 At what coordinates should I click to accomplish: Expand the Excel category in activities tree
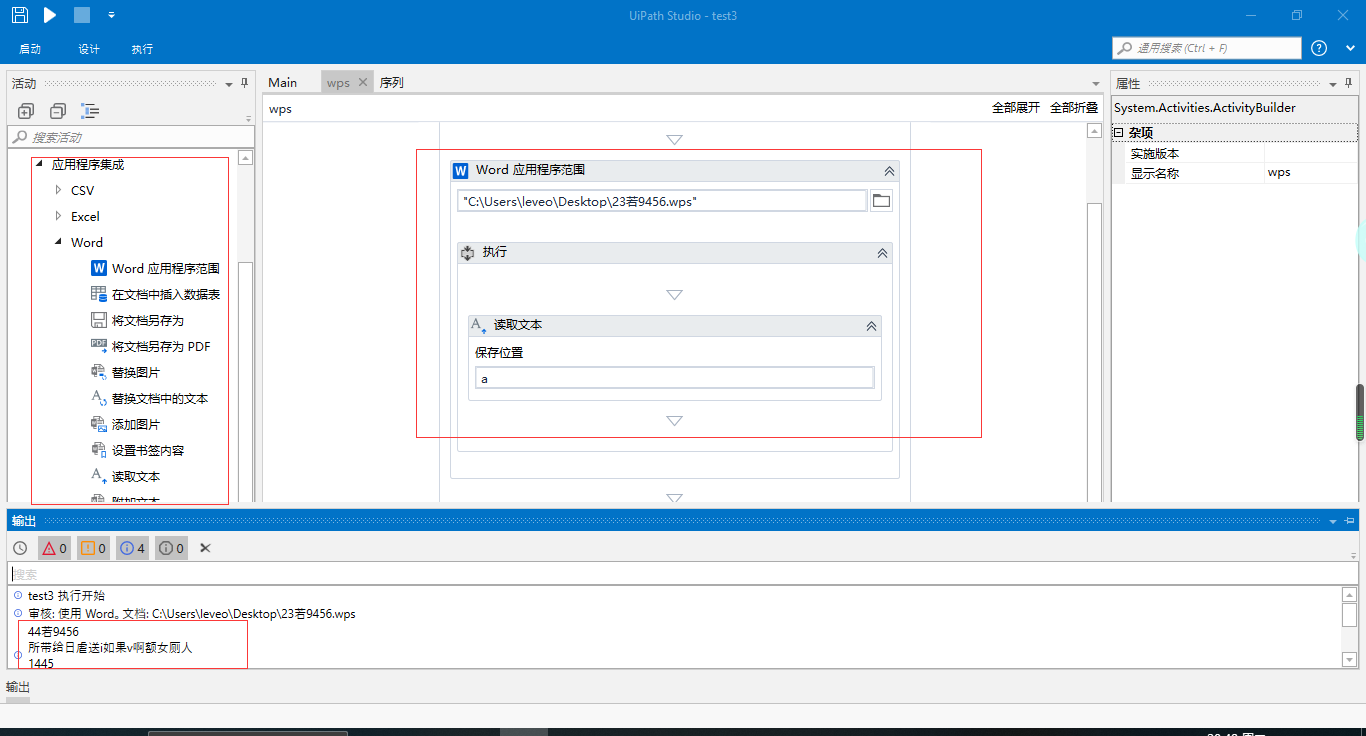tap(58, 216)
